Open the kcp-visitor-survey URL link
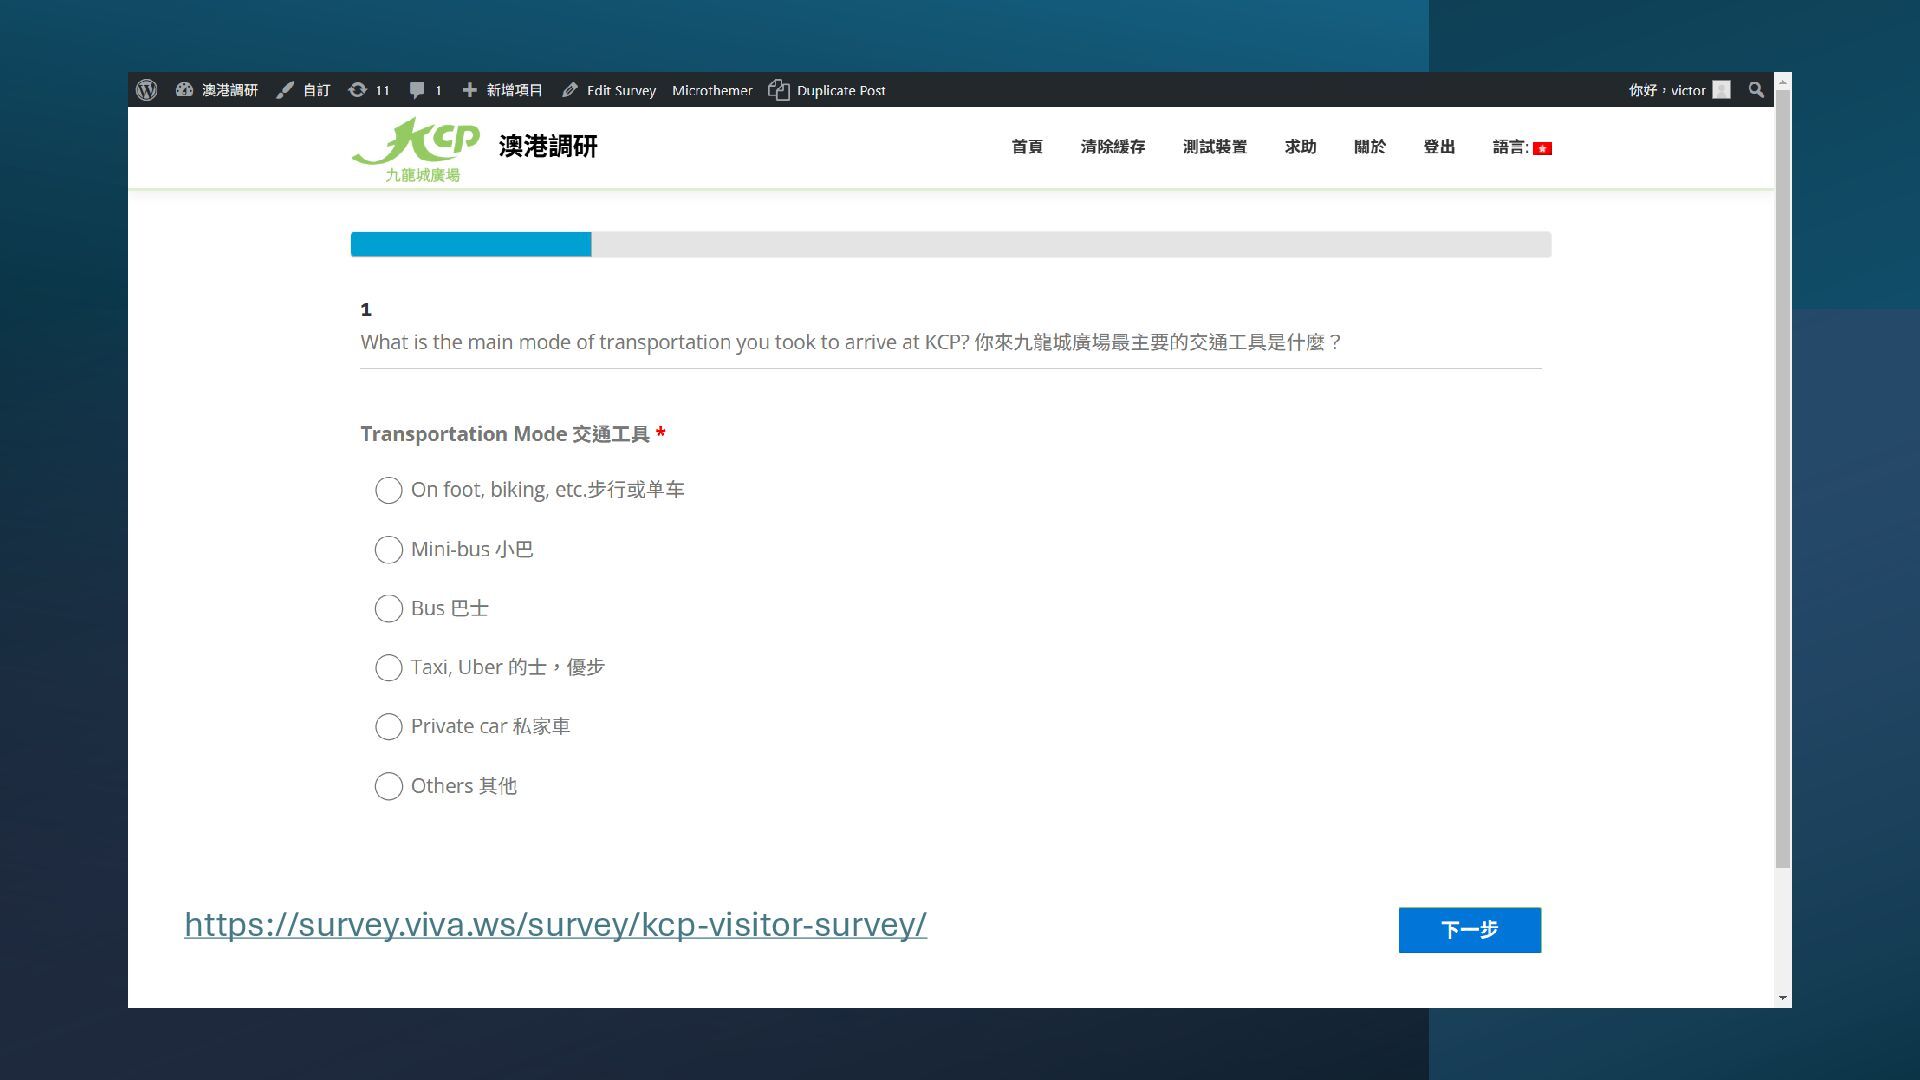The image size is (1920, 1080). point(555,924)
